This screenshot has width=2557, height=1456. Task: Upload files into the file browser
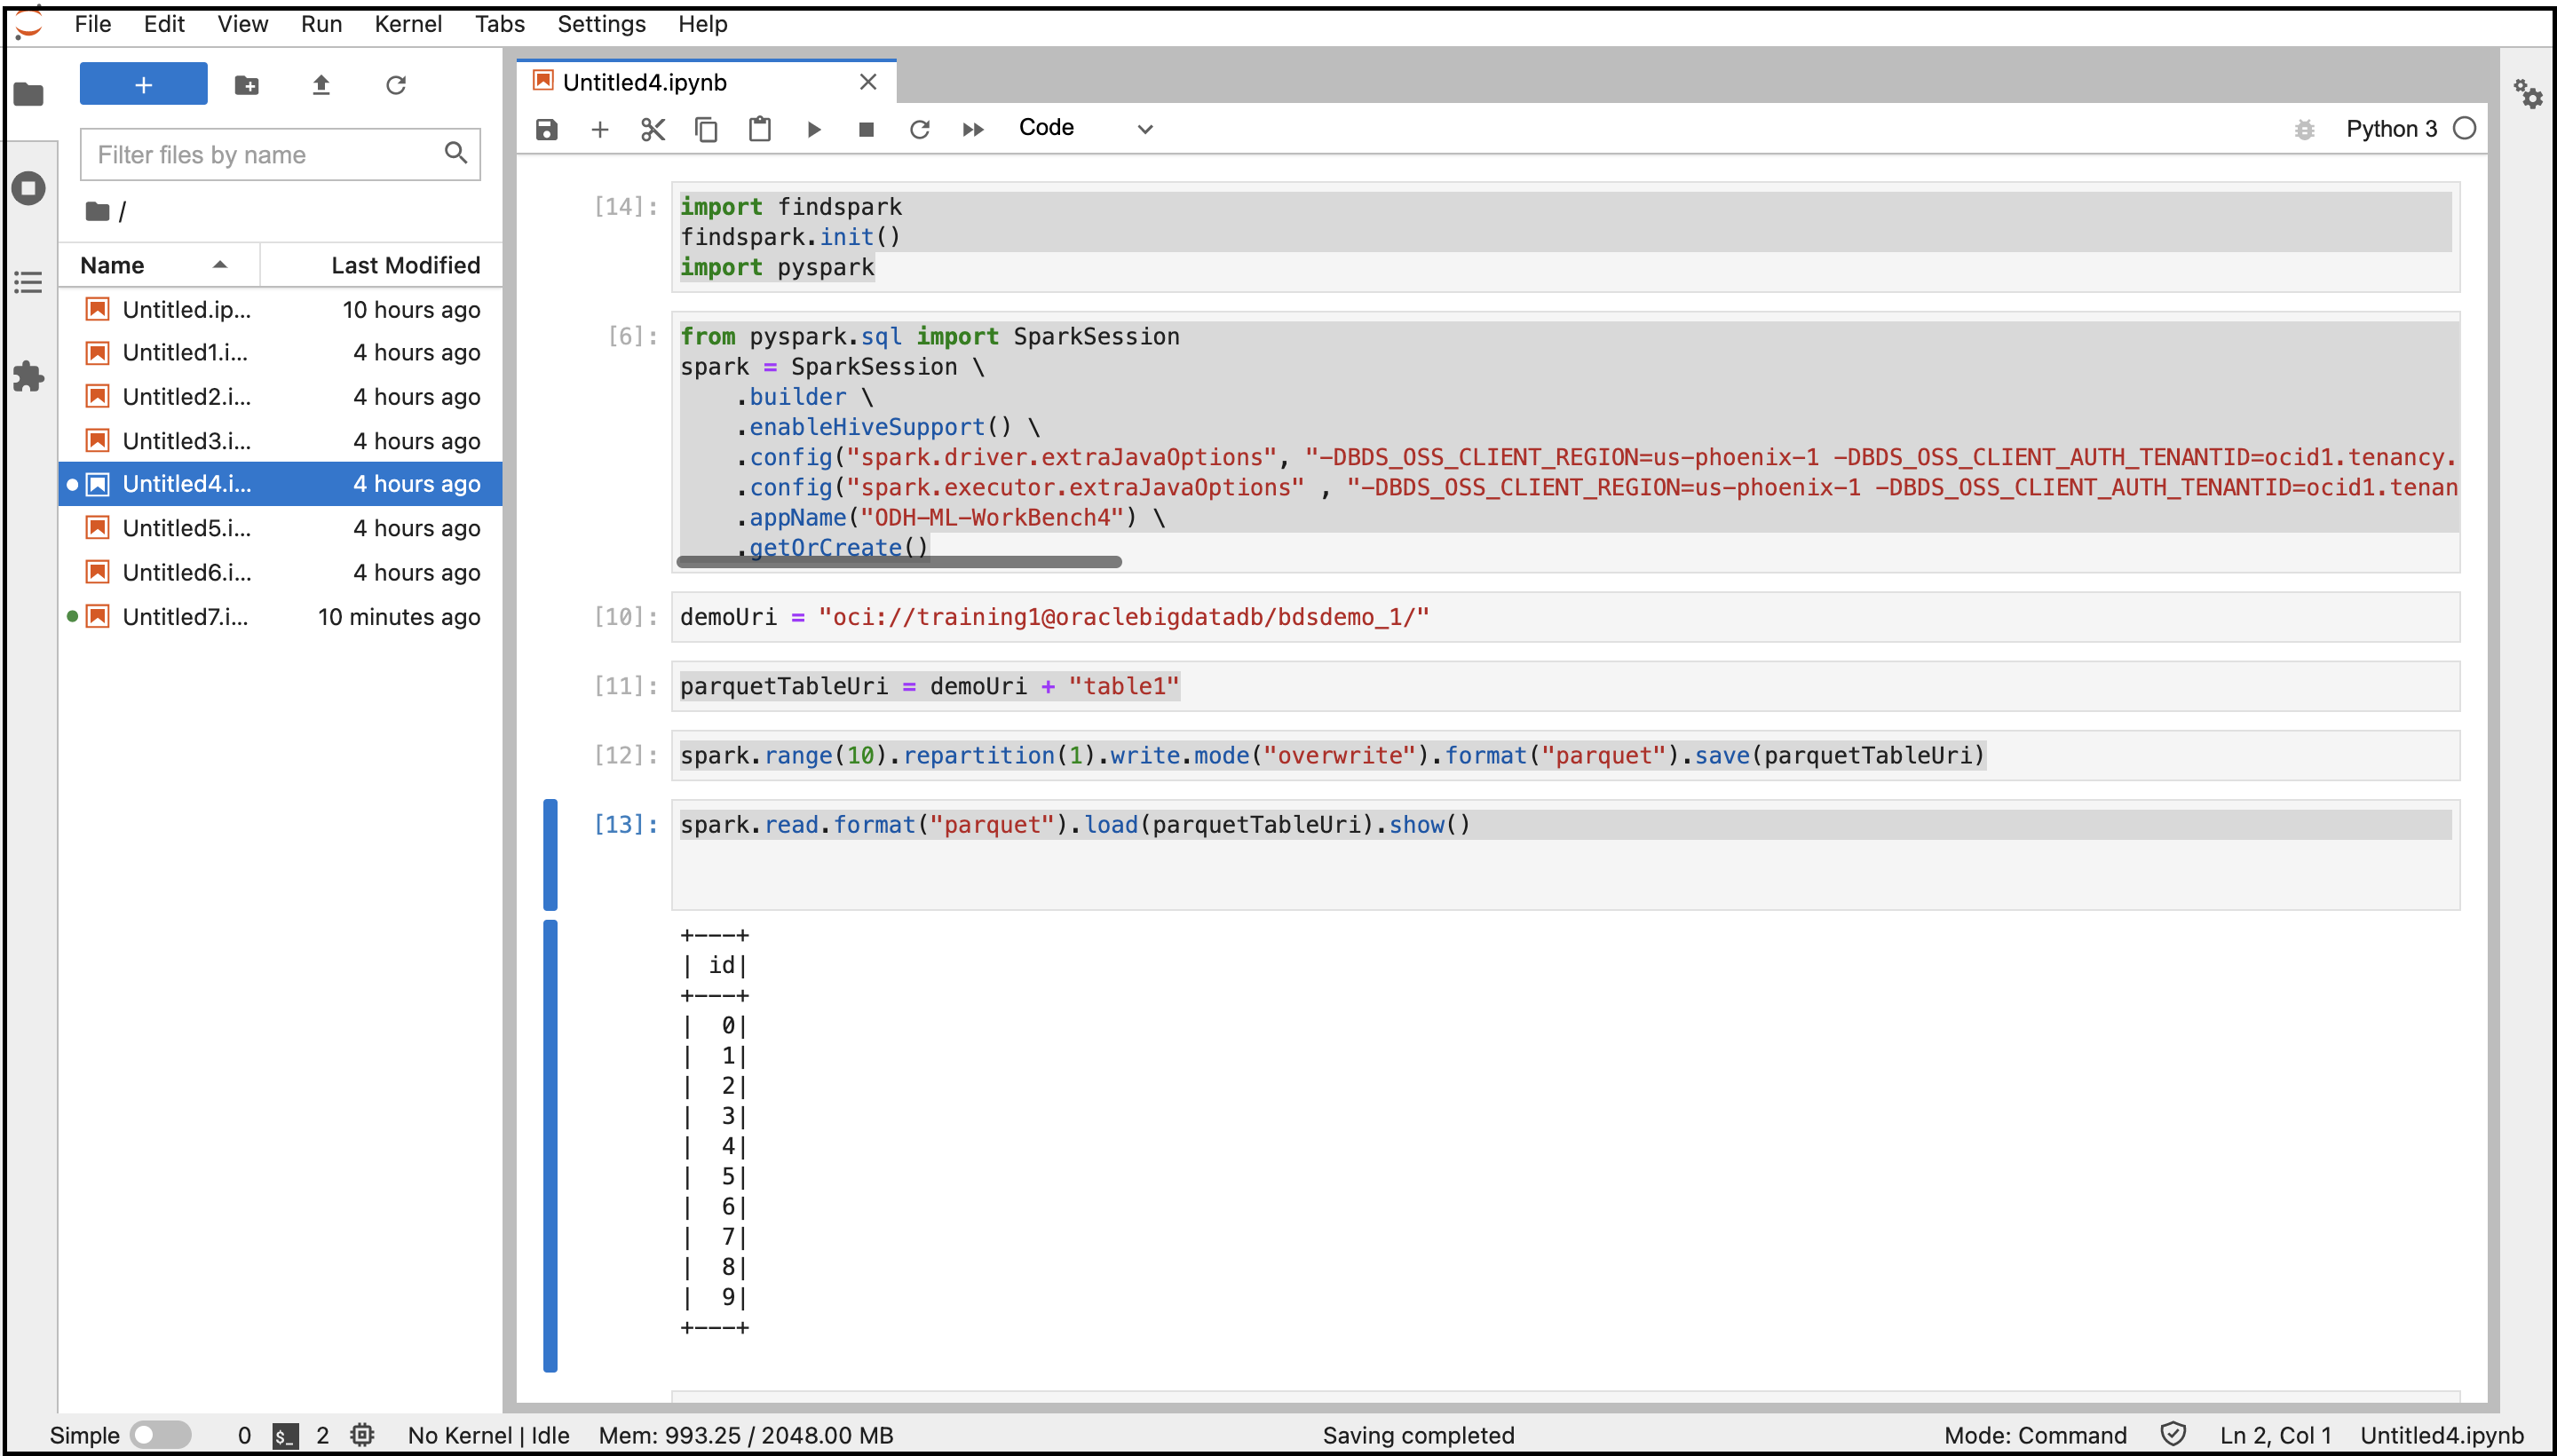point(321,85)
